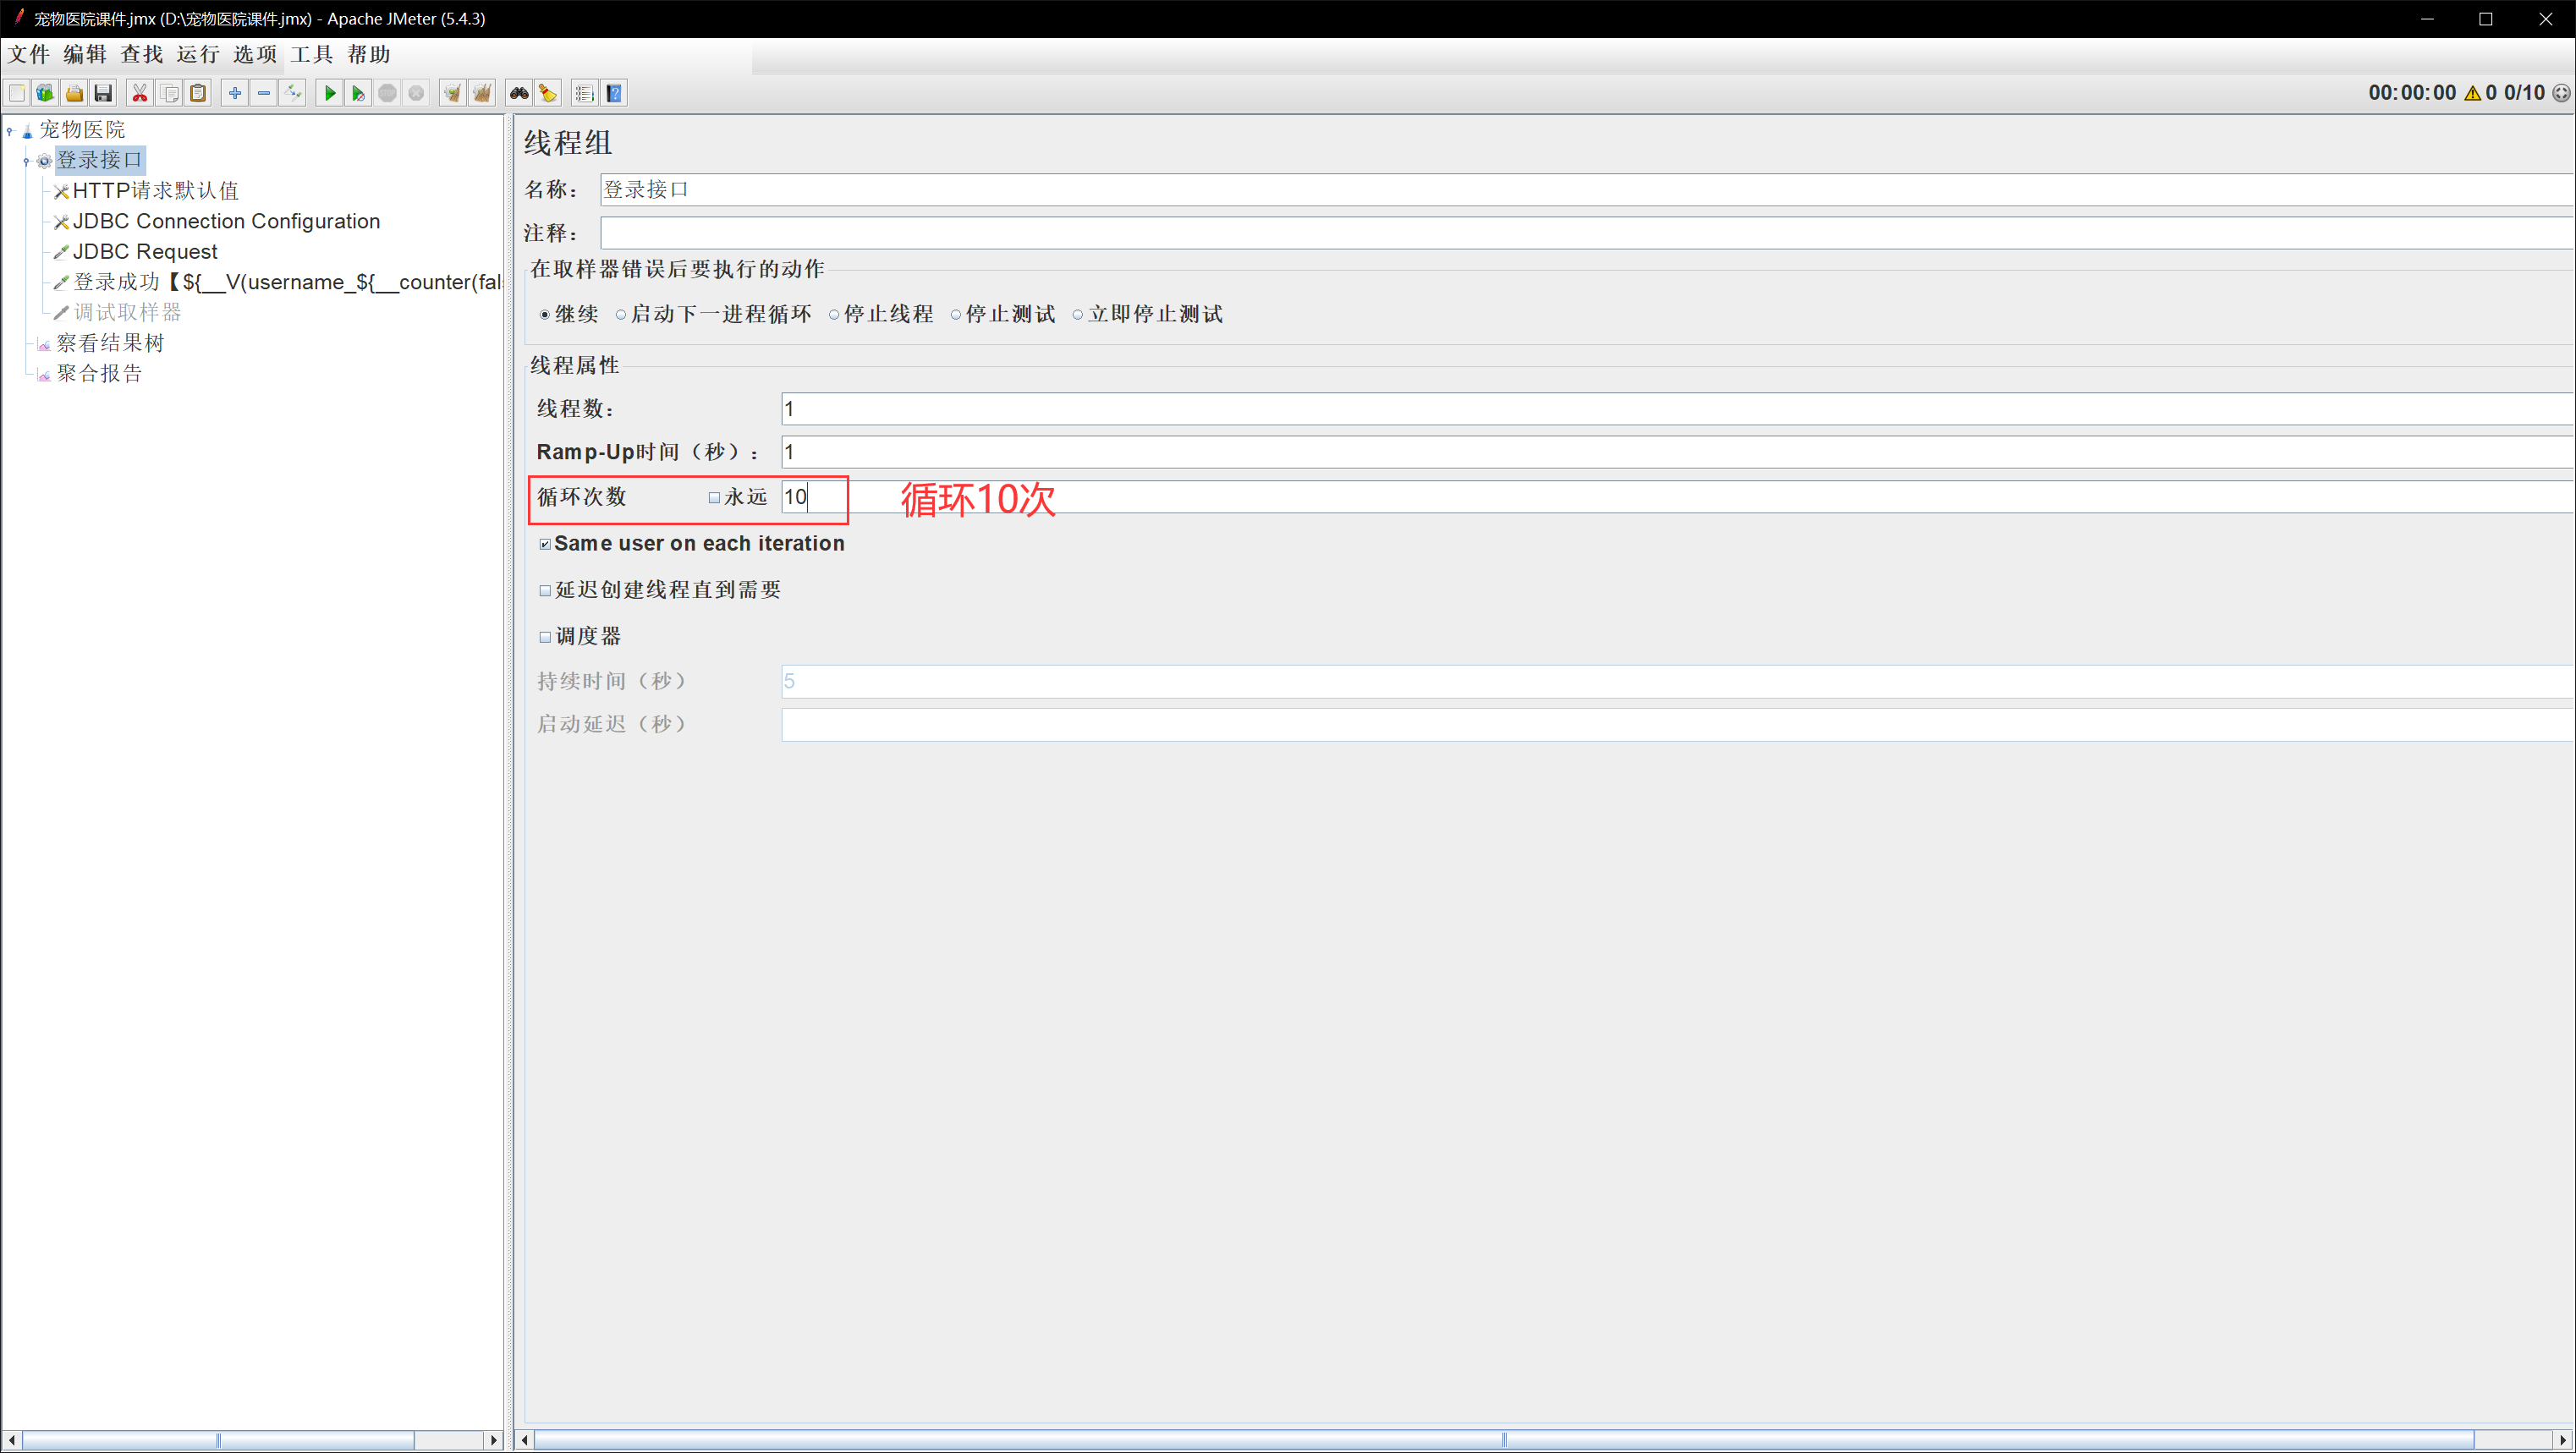Enable the 永远 (forever) loop checkbox
Screen dimensions: 2576x1453
[x=714, y=497]
